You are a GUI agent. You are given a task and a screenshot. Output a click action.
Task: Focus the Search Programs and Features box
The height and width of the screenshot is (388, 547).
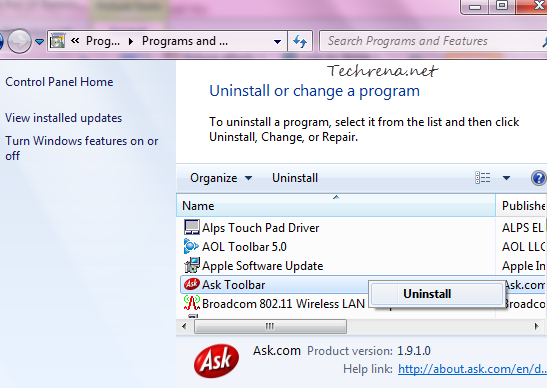pos(433,41)
